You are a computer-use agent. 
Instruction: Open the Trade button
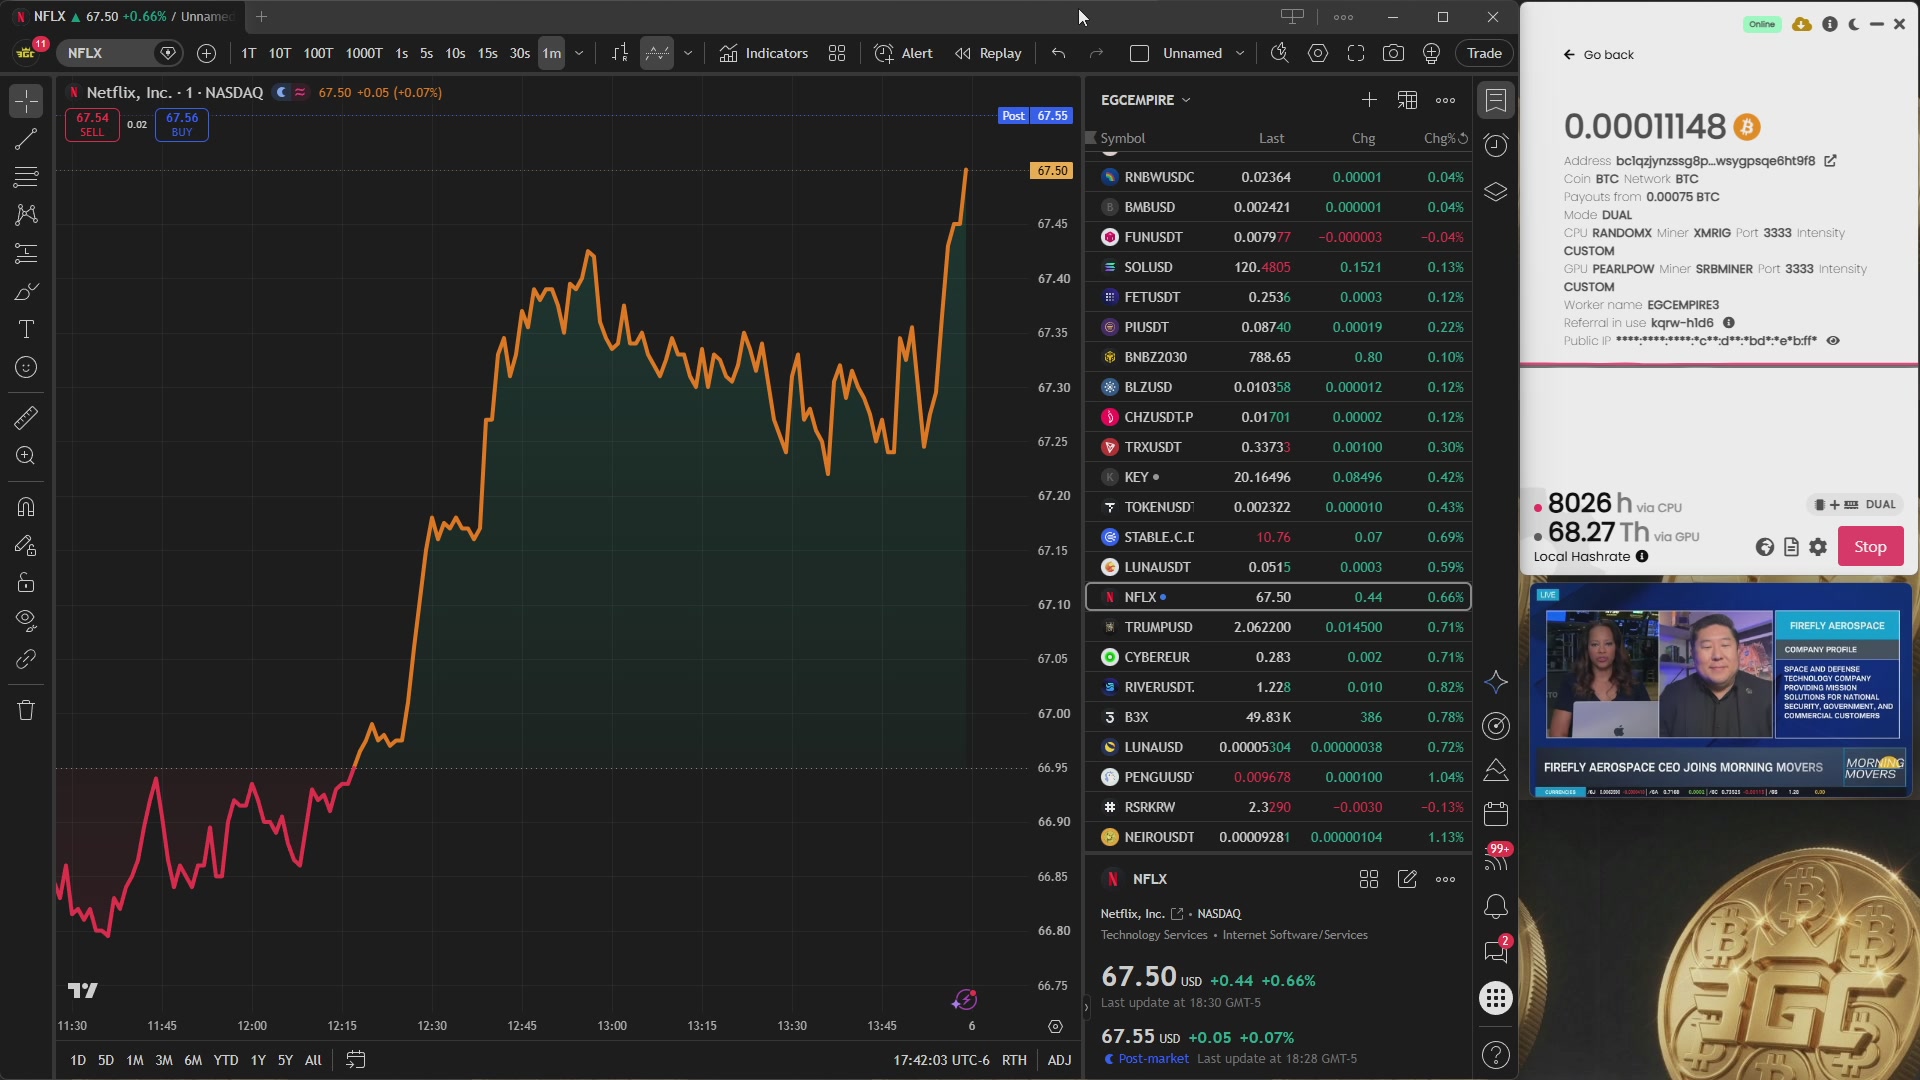tap(1484, 53)
